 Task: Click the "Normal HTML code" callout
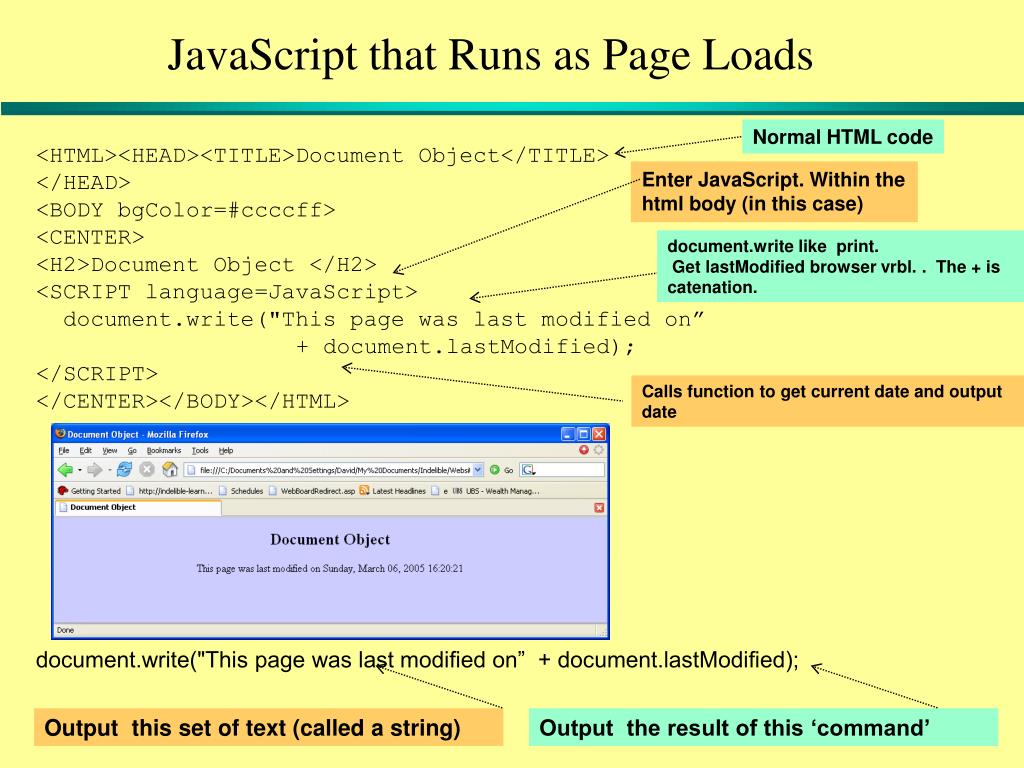(x=842, y=136)
